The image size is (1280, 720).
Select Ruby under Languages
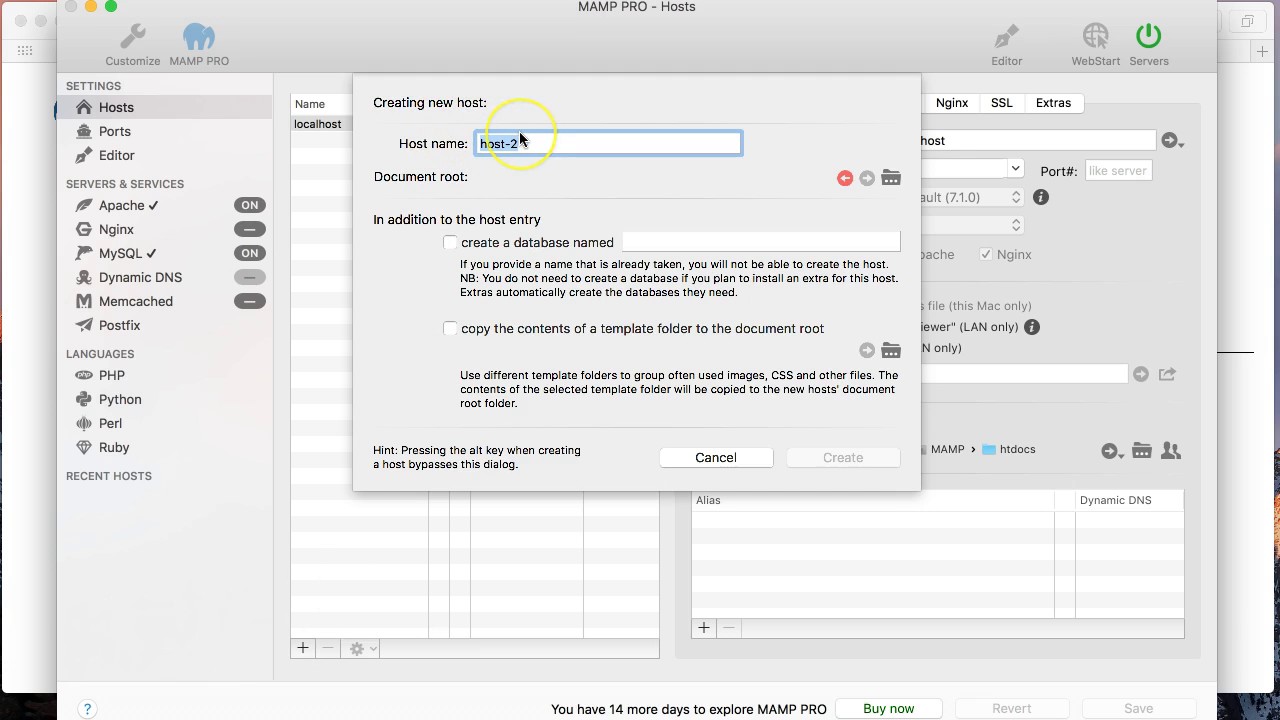point(114,447)
